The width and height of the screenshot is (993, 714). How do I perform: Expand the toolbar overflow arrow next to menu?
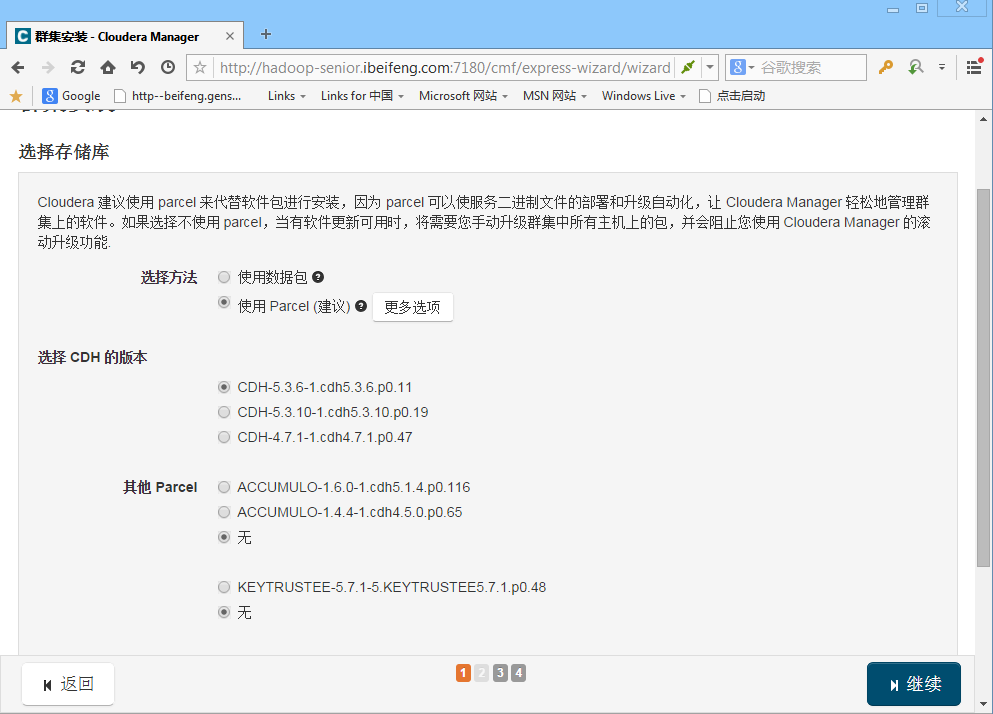coord(942,67)
